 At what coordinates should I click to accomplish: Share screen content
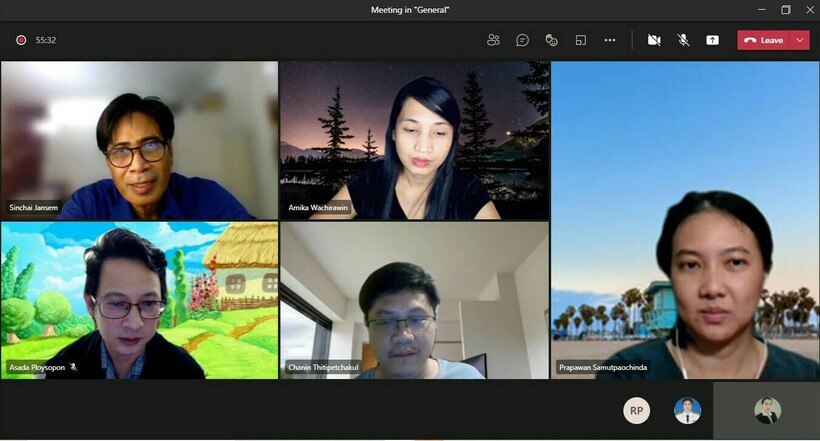[x=712, y=40]
